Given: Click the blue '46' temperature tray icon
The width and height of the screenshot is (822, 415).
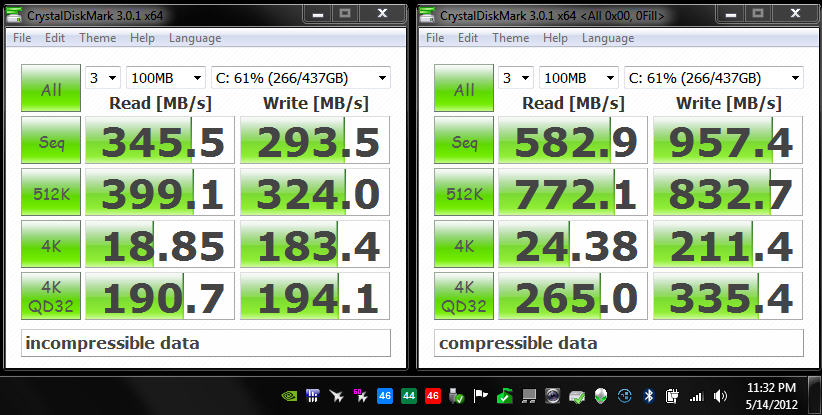Looking at the screenshot, I should click(385, 396).
